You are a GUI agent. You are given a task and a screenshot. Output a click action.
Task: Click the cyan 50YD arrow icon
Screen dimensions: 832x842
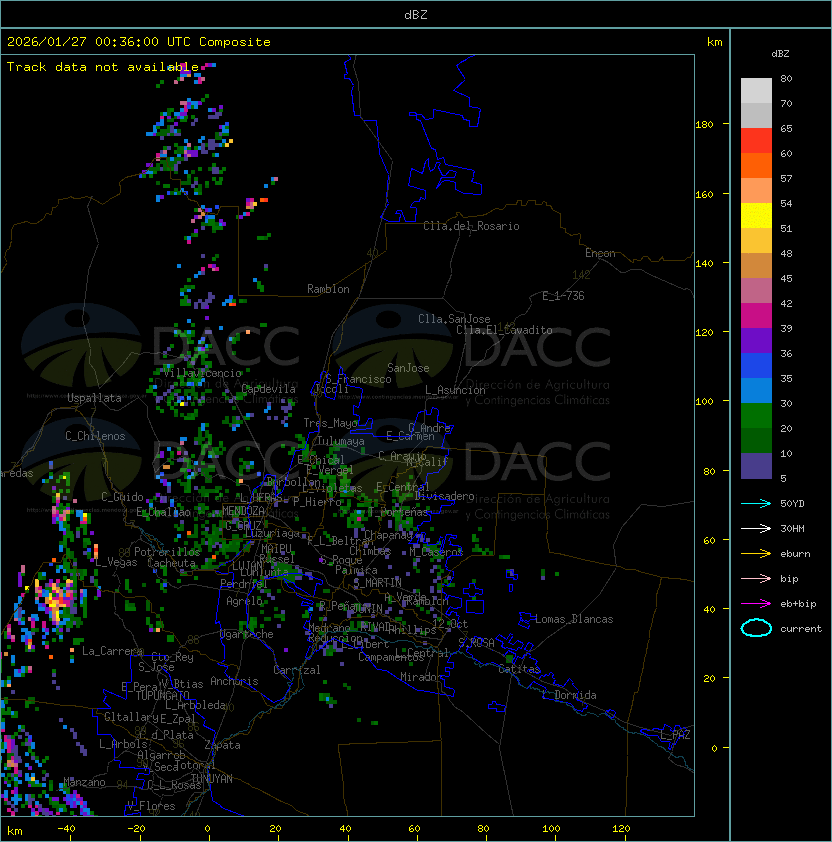click(756, 503)
